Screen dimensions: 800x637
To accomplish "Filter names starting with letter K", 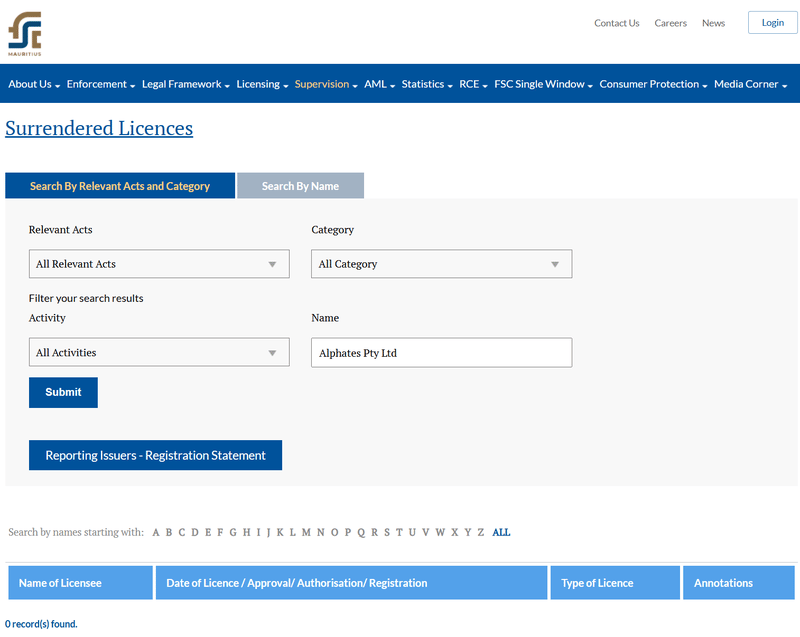I will pos(280,532).
